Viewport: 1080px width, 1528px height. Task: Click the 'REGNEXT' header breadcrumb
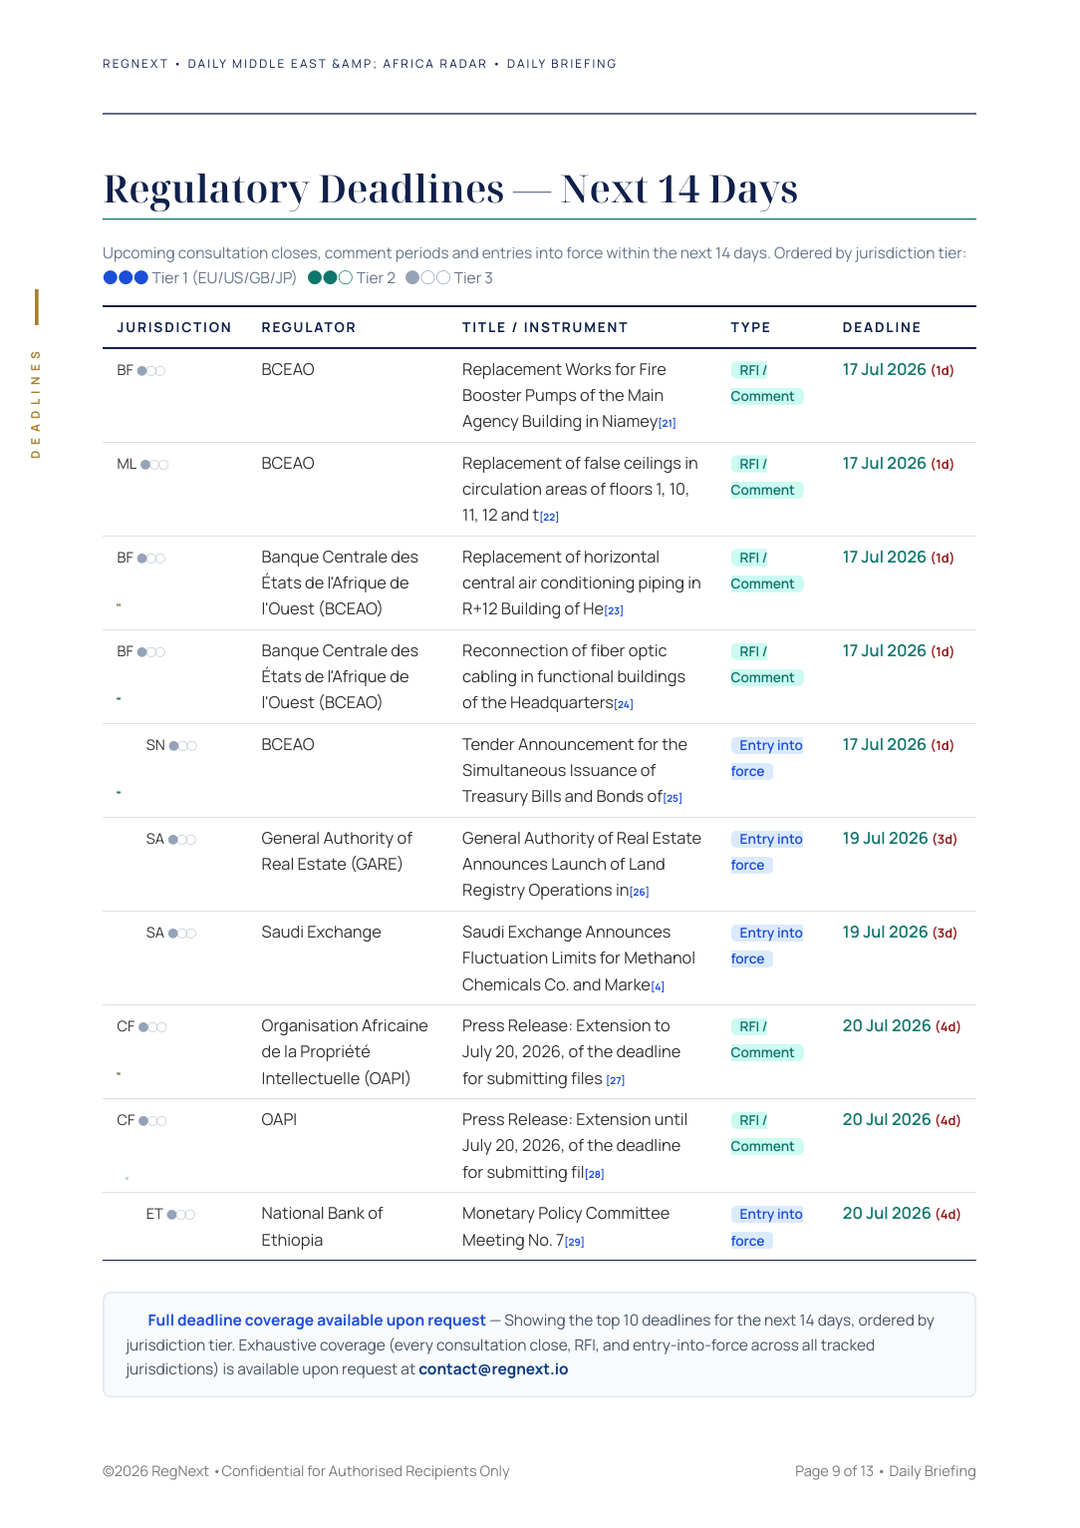click(x=135, y=64)
